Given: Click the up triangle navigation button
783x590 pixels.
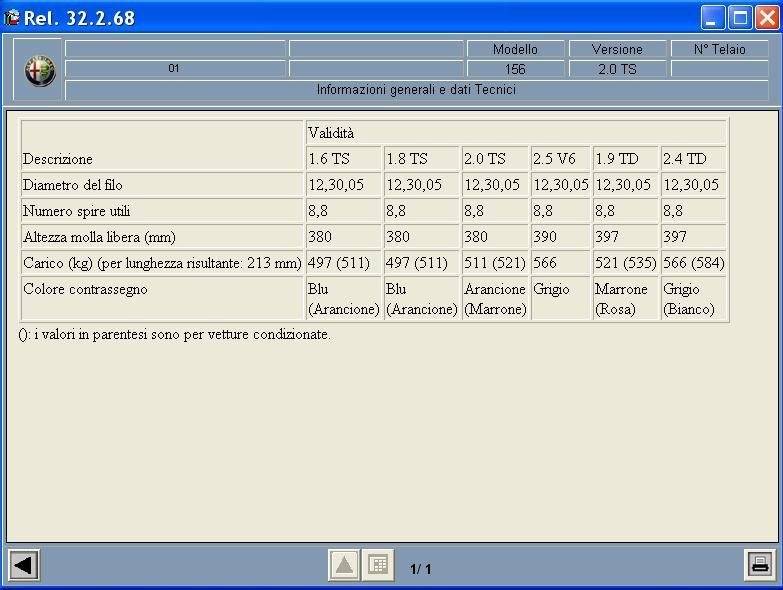Looking at the screenshot, I should point(344,565).
